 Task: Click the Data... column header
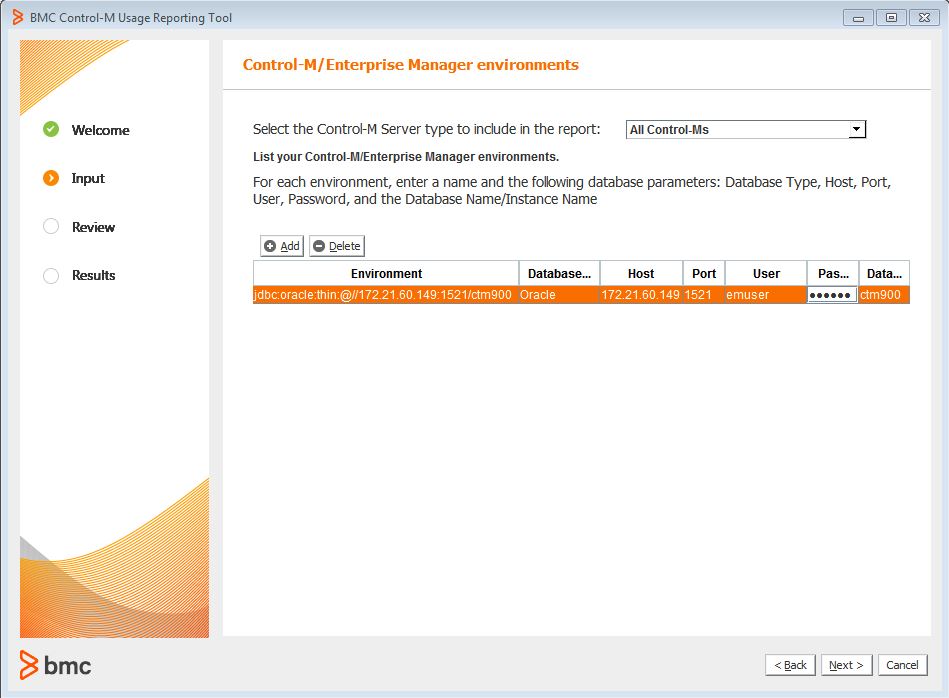point(884,274)
